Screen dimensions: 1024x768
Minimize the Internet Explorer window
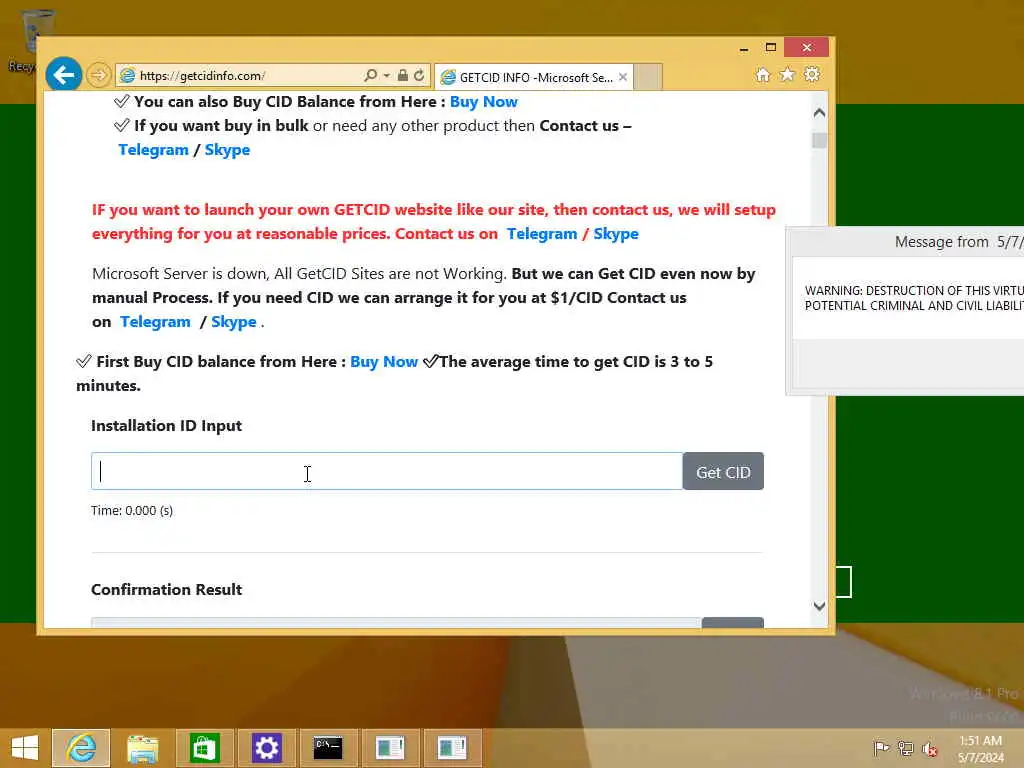click(744, 48)
